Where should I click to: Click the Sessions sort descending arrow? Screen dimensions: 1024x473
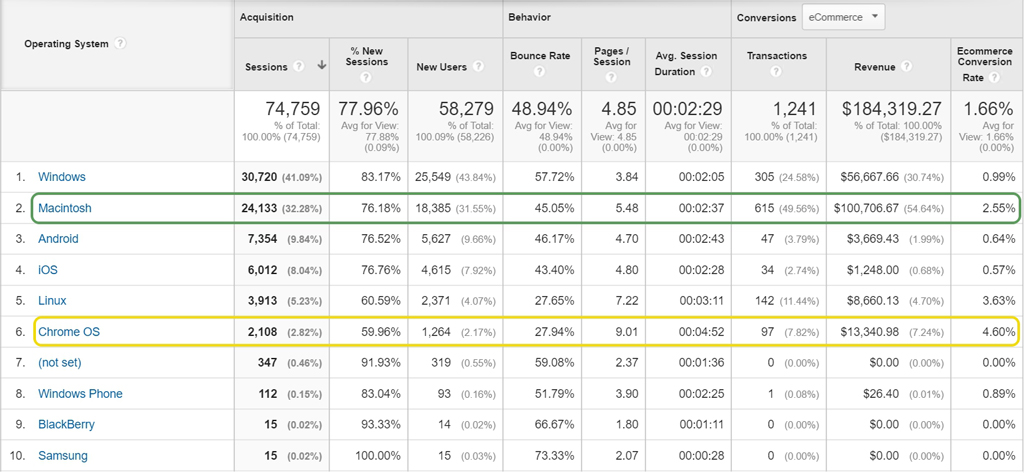pyautogui.click(x=322, y=67)
